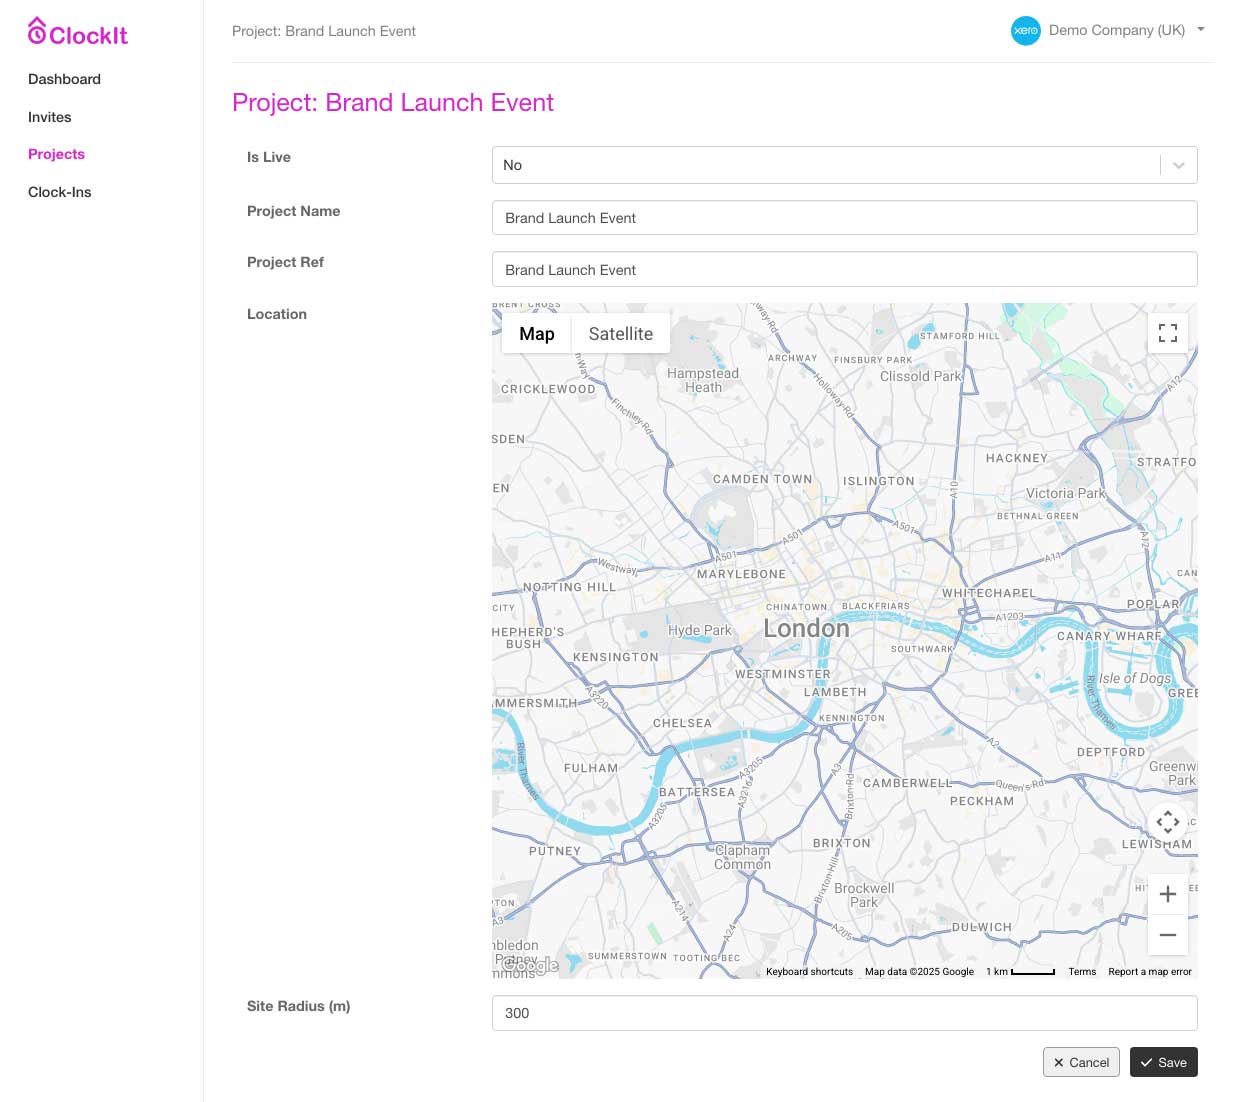The image size is (1240, 1102).
Task: Click Hampstead Heath on the map
Action: point(703,380)
